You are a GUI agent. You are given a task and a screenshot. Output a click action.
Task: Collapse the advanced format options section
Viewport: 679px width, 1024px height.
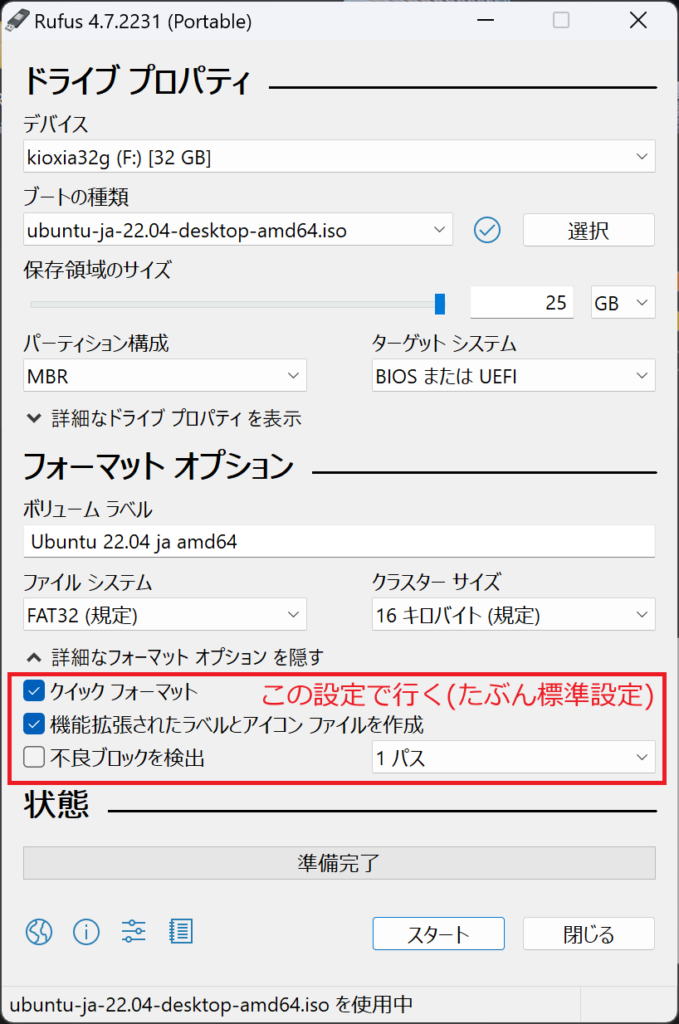point(175,657)
